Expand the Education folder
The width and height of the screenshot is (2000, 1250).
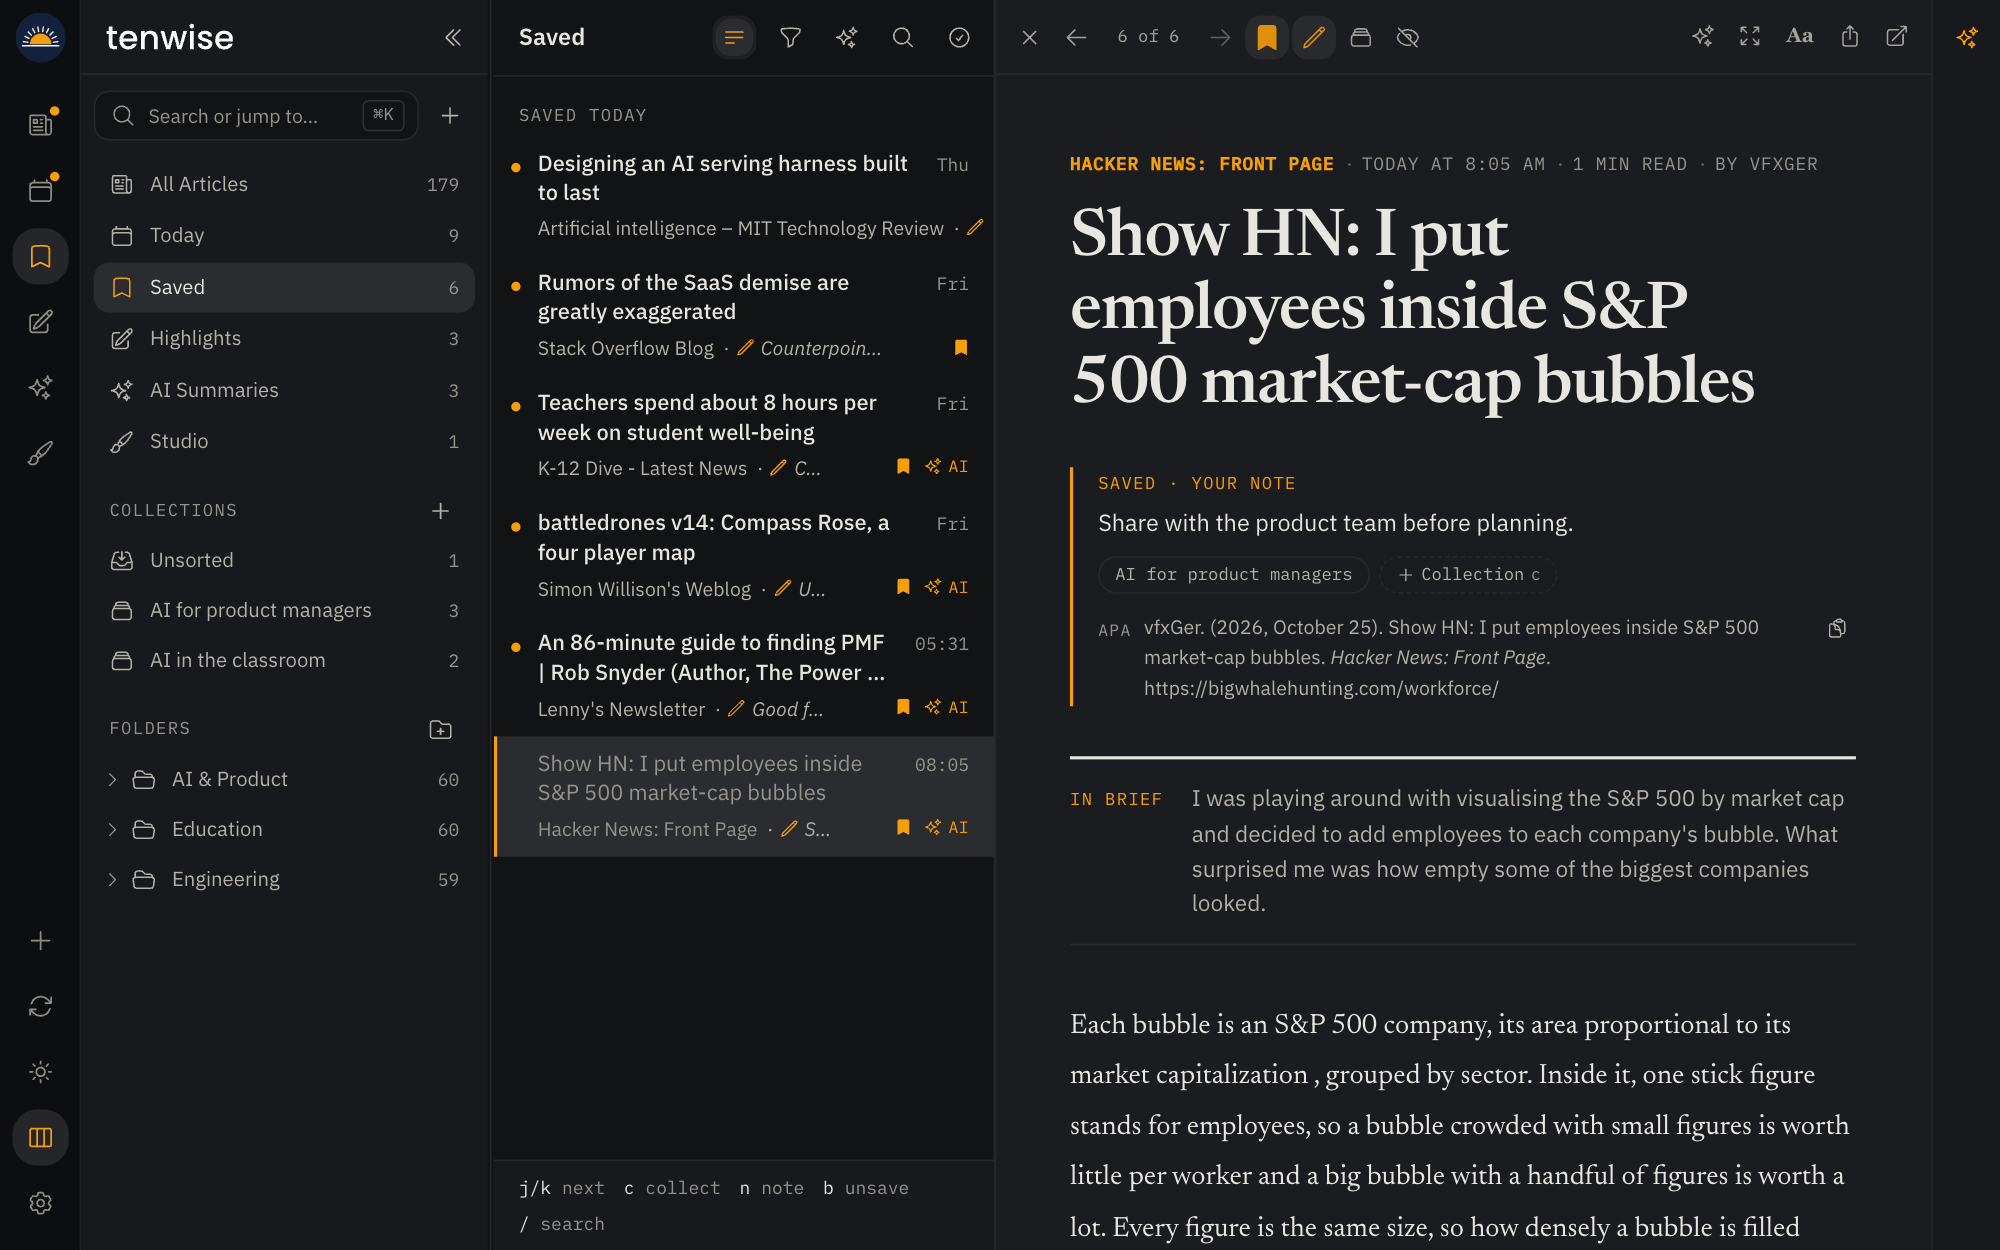[112, 829]
